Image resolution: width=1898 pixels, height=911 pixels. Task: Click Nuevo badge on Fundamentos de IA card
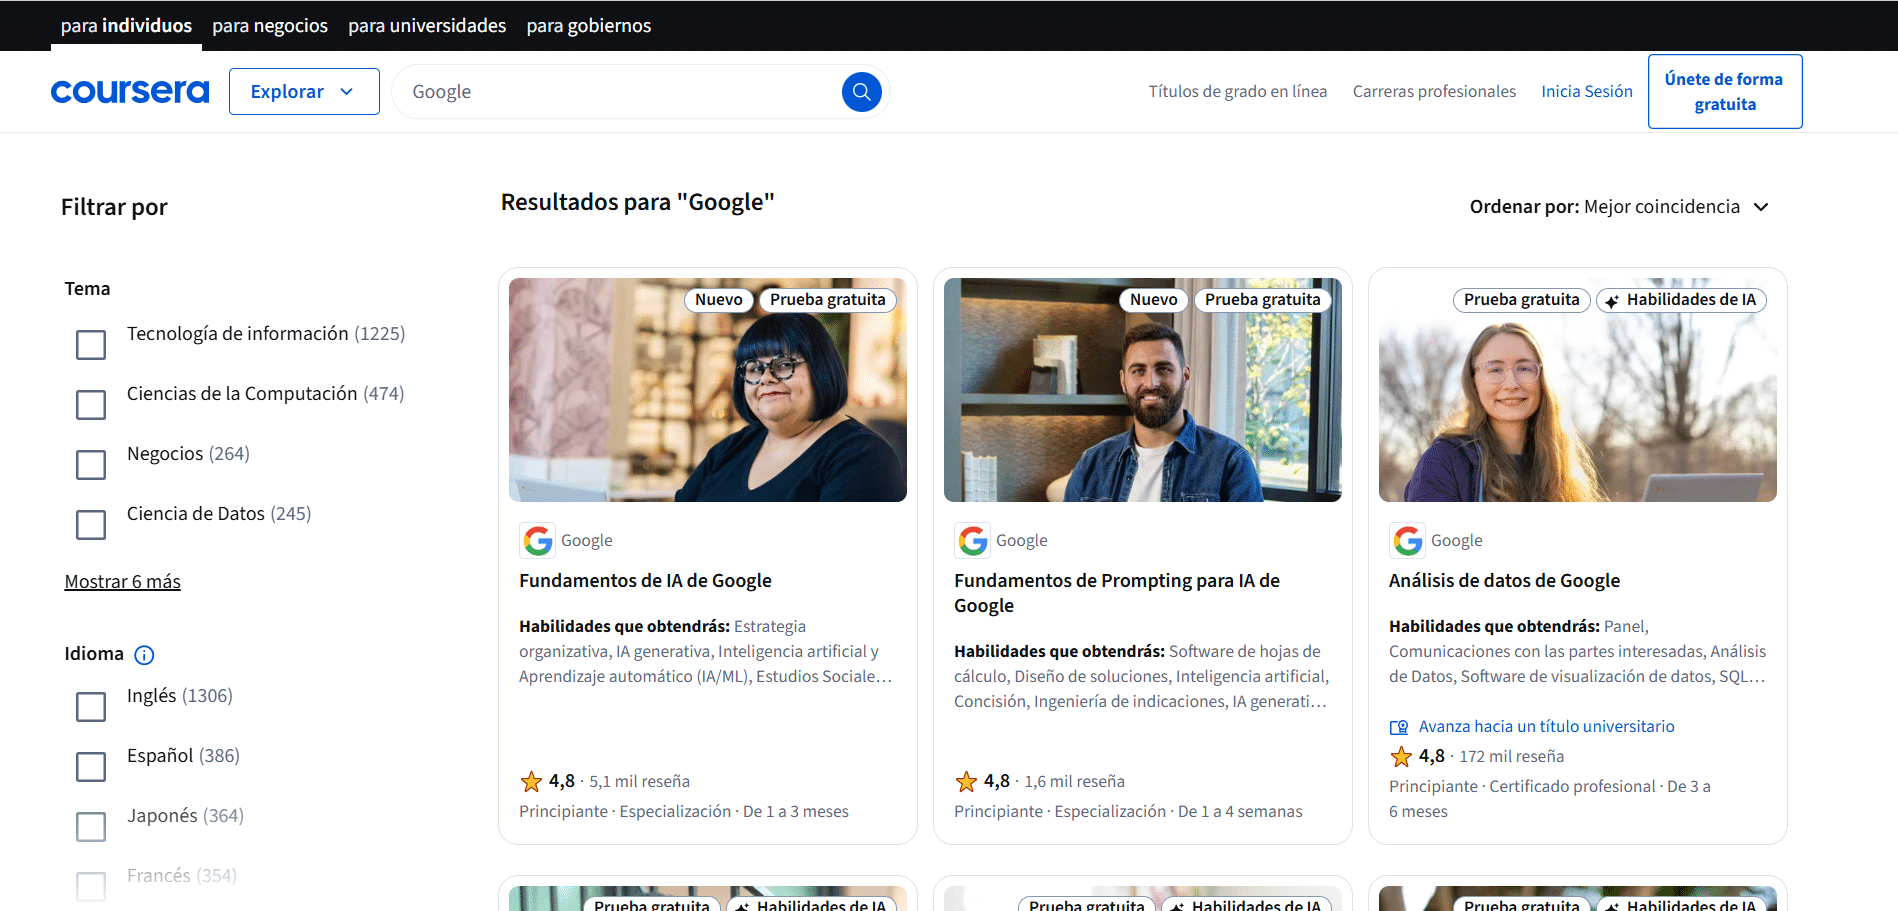(x=719, y=300)
